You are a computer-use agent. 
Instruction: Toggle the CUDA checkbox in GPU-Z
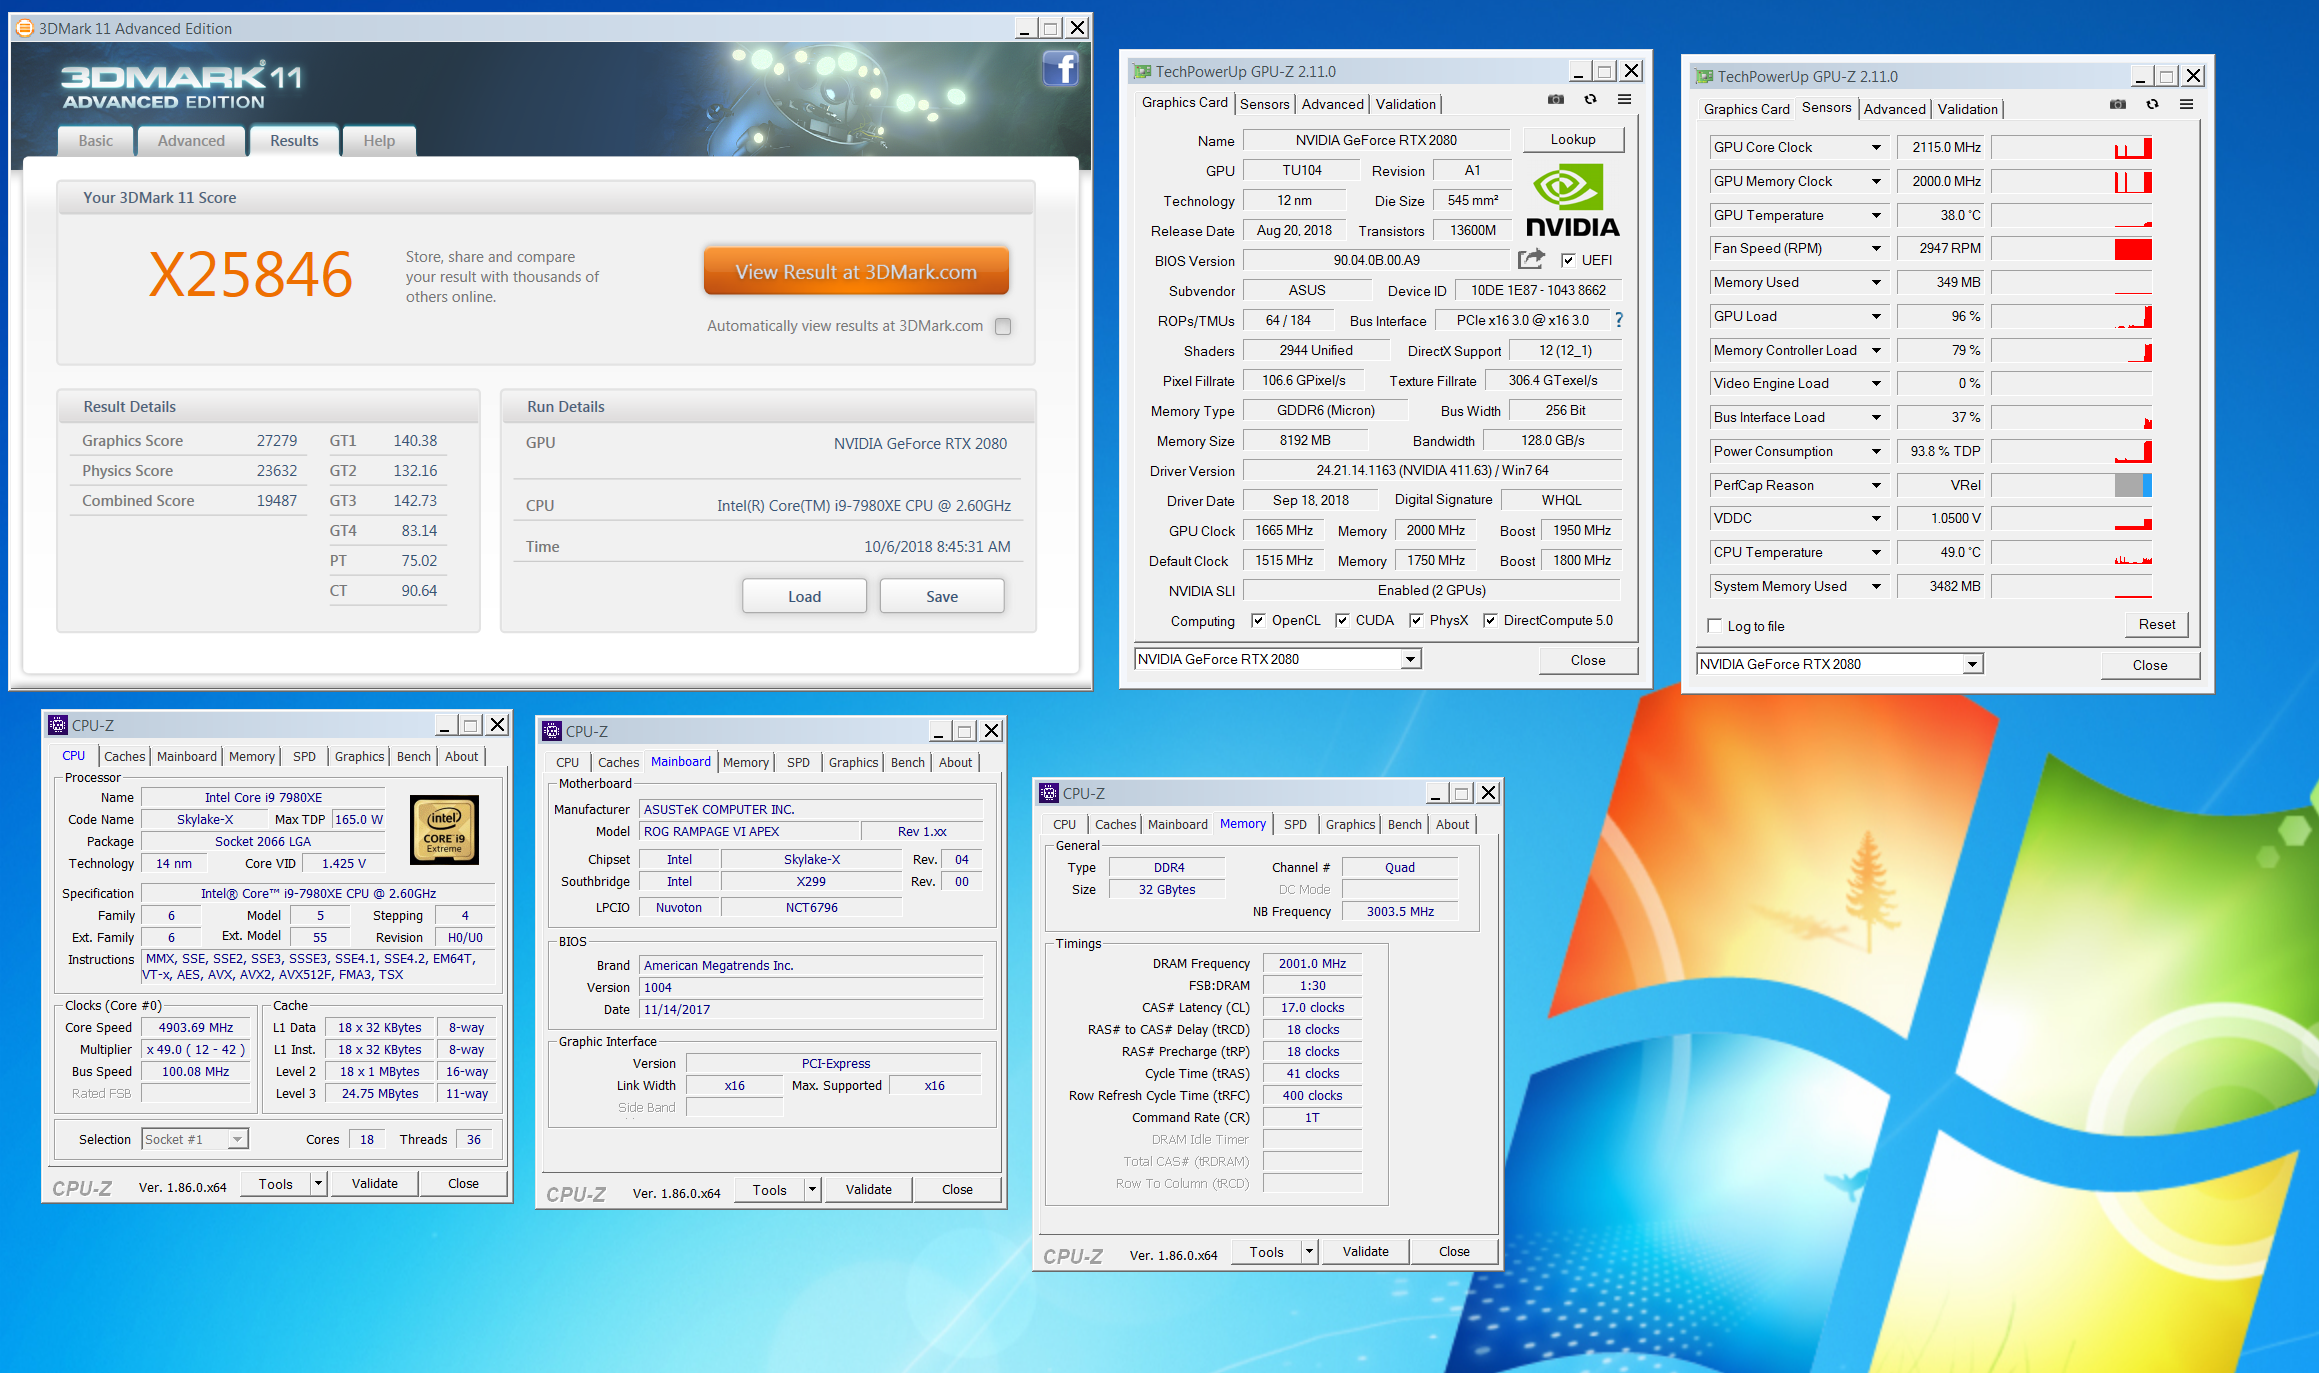click(1342, 620)
